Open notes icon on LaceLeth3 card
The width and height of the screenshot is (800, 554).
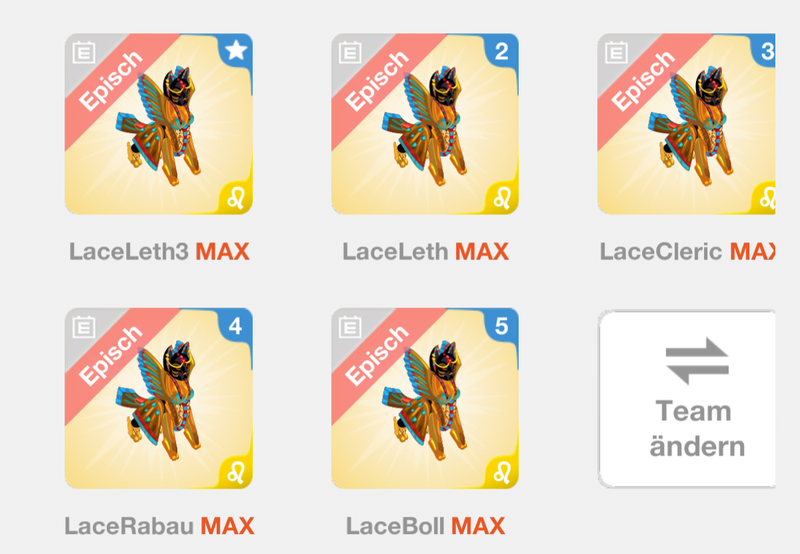point(84,53)
